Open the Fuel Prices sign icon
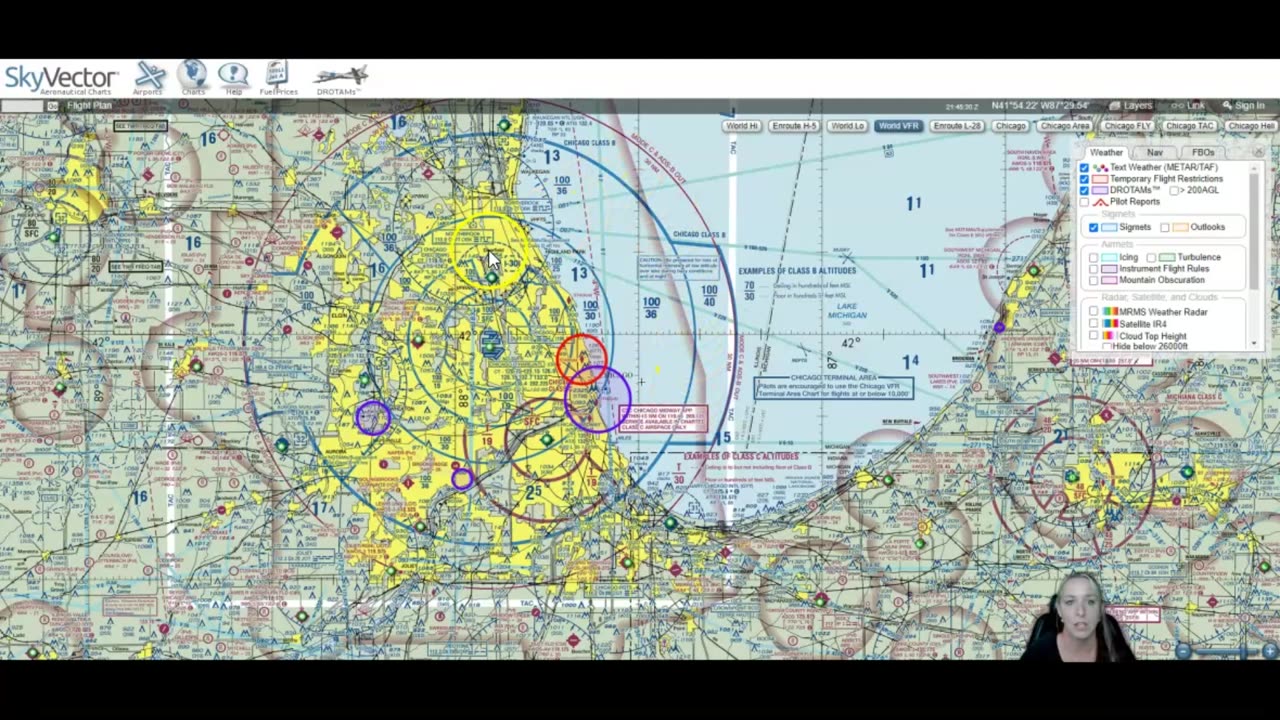The width and height of the screenshot is (1280, 720). [x=278, y=78]
